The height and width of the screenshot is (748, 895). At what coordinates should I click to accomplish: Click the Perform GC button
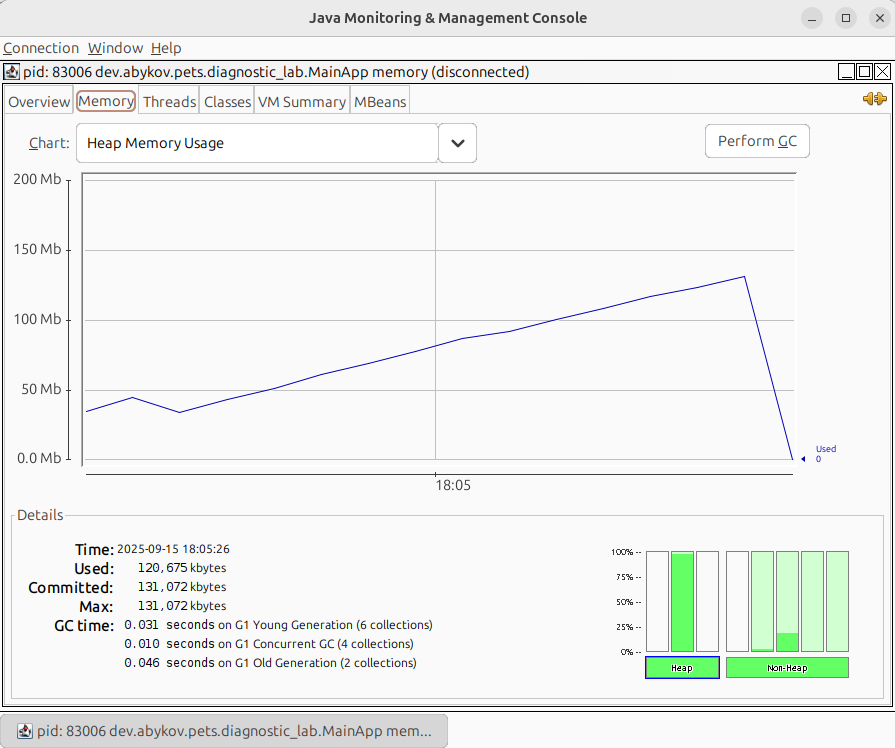pos(757,141)
